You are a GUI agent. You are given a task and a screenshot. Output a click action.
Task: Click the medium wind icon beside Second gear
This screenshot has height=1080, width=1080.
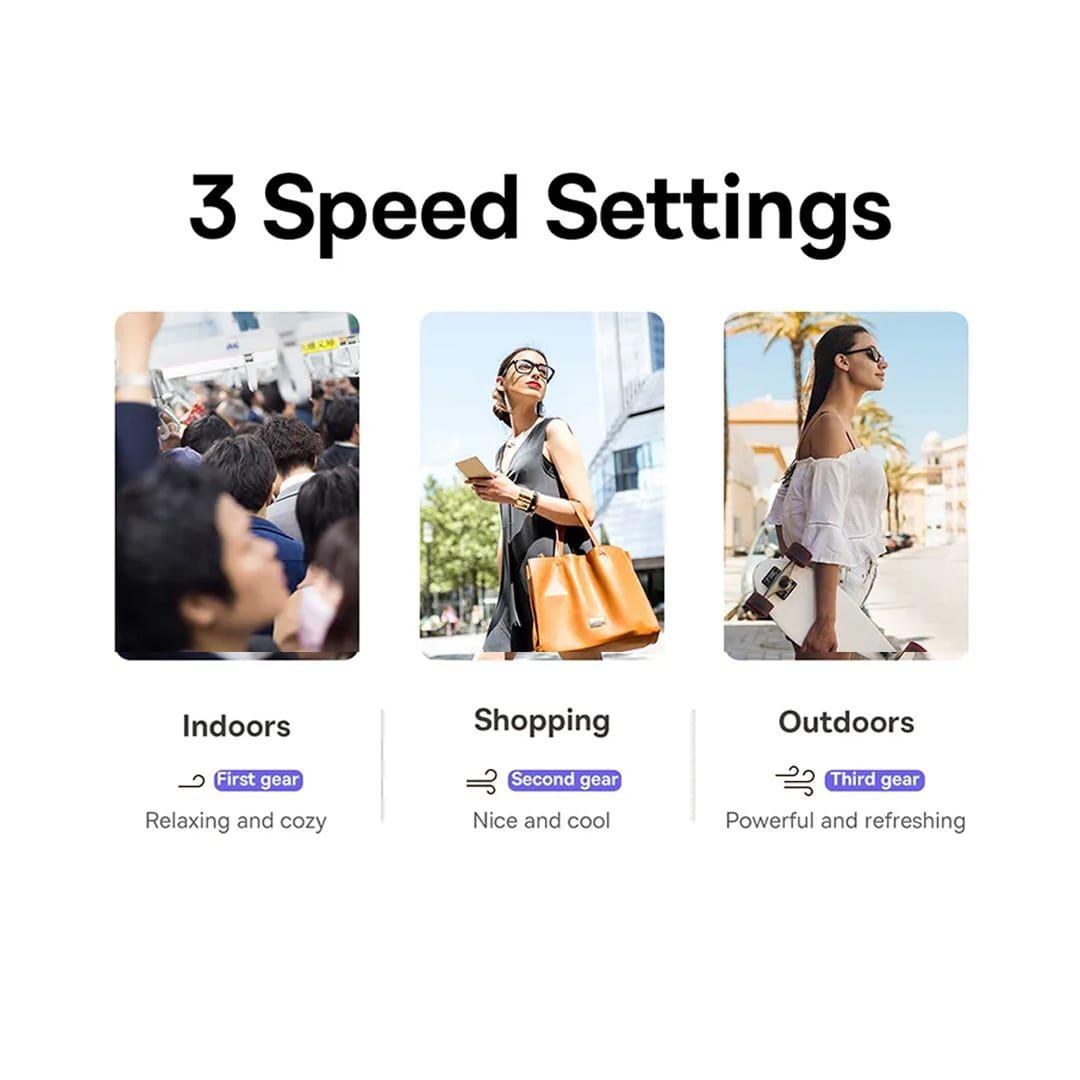pos(481,781)
